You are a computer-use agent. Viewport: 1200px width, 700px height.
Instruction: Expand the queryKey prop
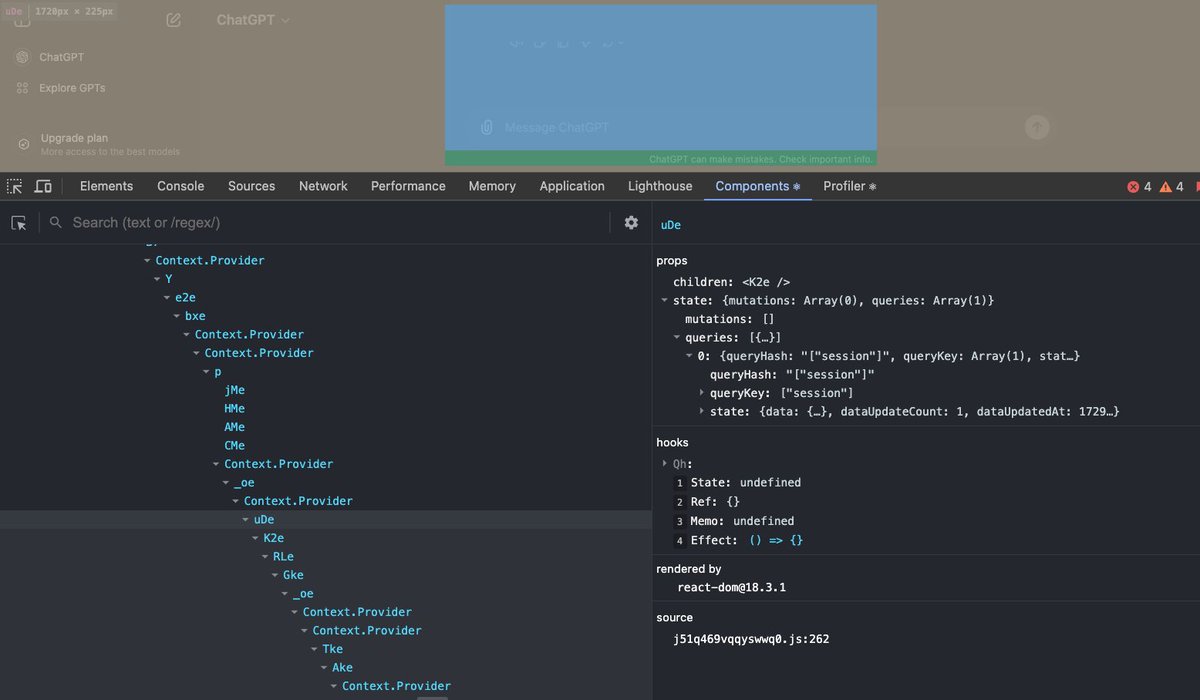702,393
